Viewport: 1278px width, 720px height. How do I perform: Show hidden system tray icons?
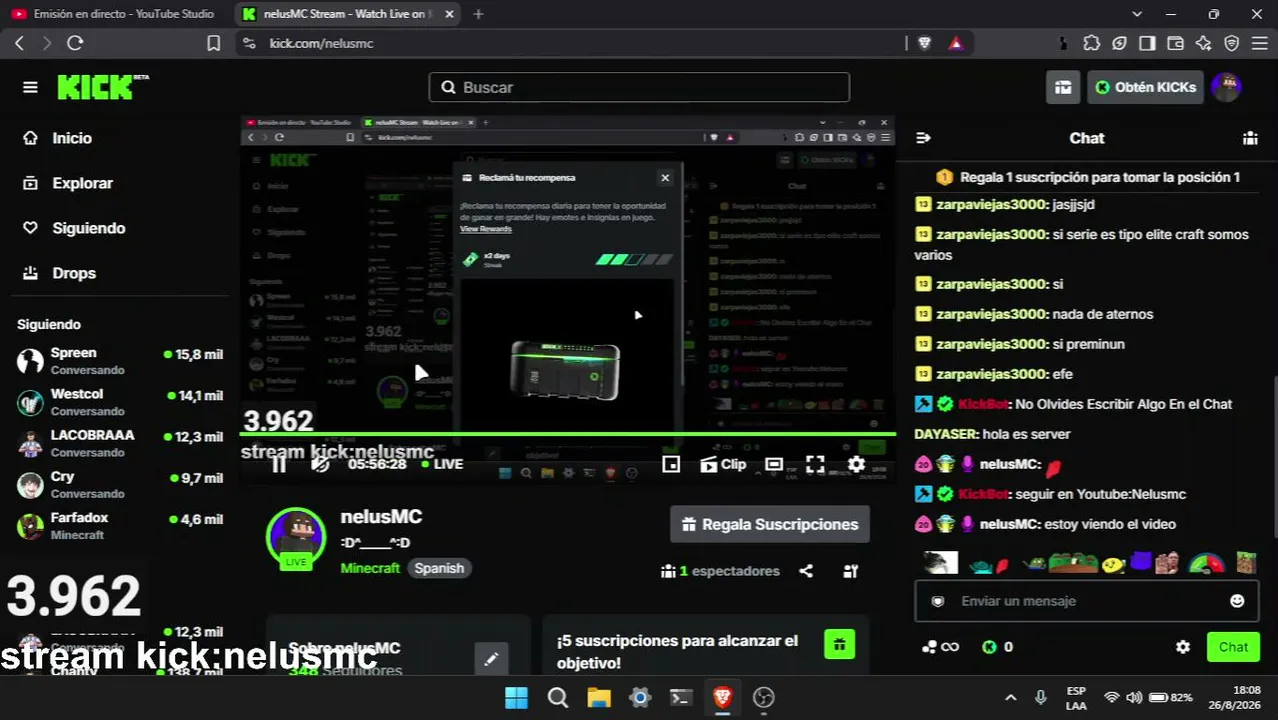click(x=1011, y=697)
